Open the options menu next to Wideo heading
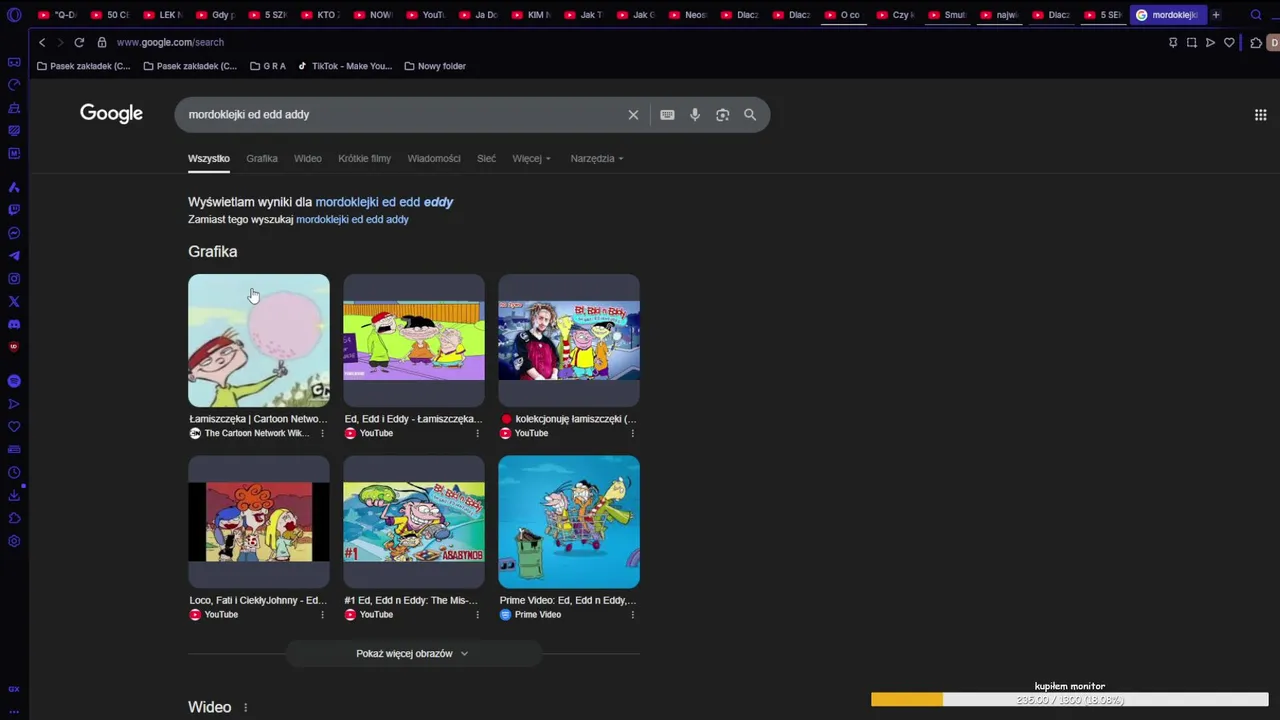The width and height of the screenshot is (1280, 720). pos(245,708)
